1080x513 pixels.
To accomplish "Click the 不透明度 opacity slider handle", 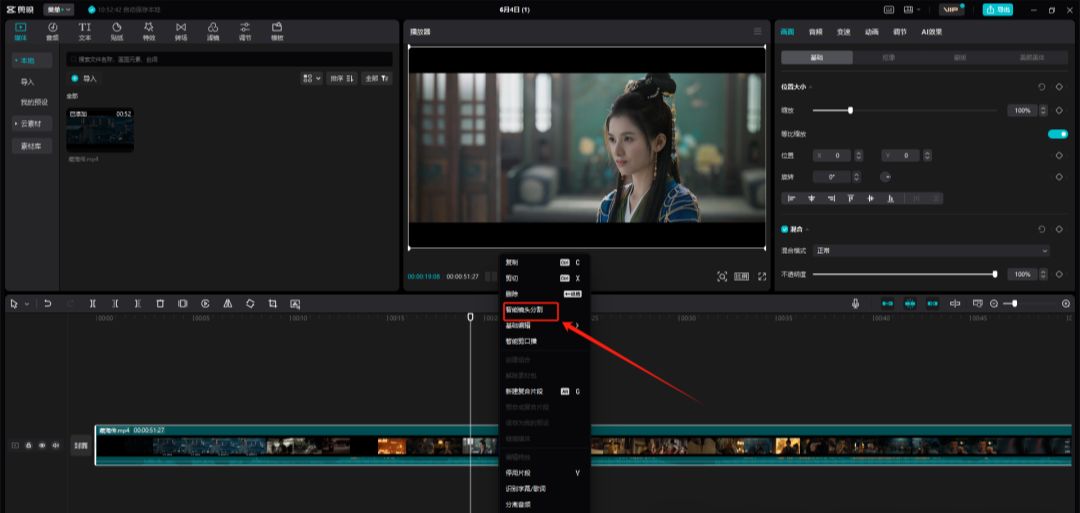I will click(x=995, y=274).
